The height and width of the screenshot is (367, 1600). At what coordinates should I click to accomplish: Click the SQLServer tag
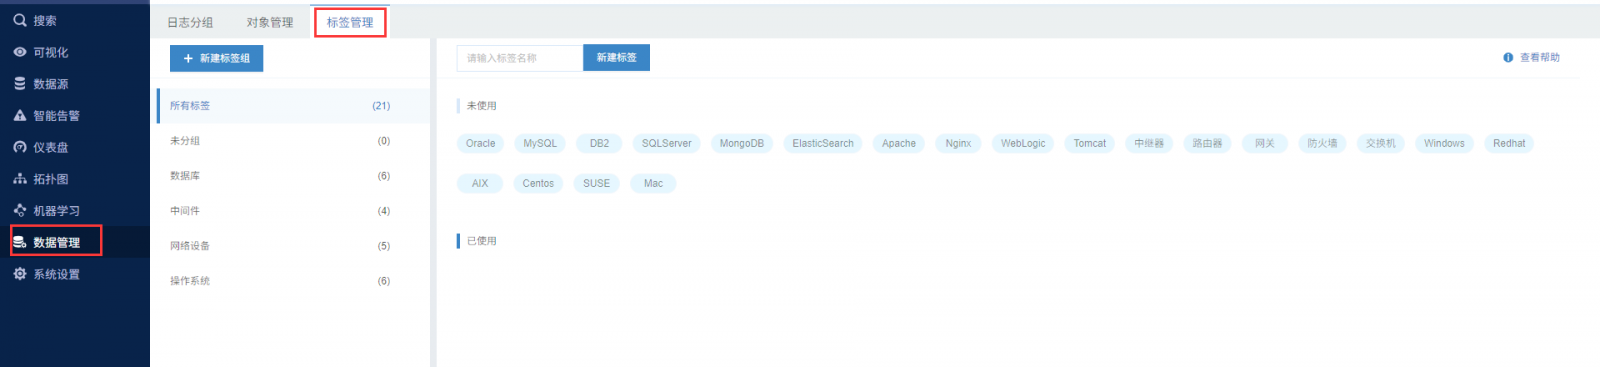click(667, 144)
